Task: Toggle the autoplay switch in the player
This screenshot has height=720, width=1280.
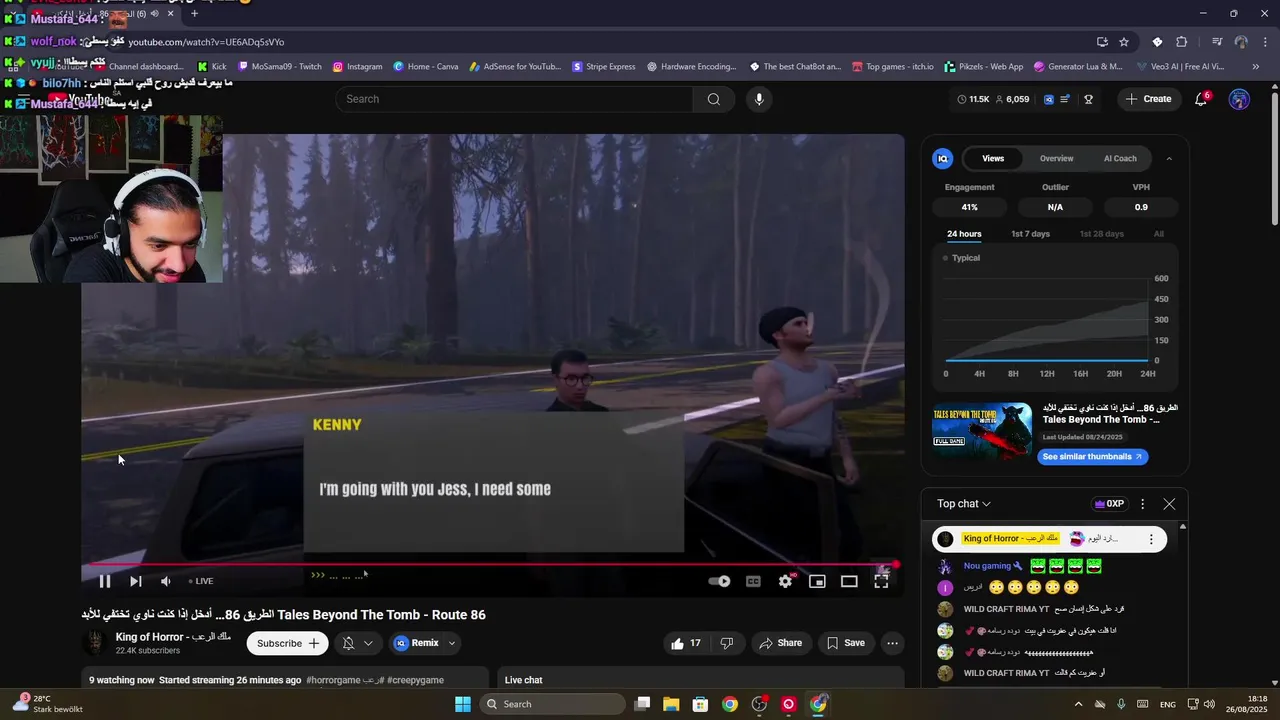Action: click(x=719, y=581)
